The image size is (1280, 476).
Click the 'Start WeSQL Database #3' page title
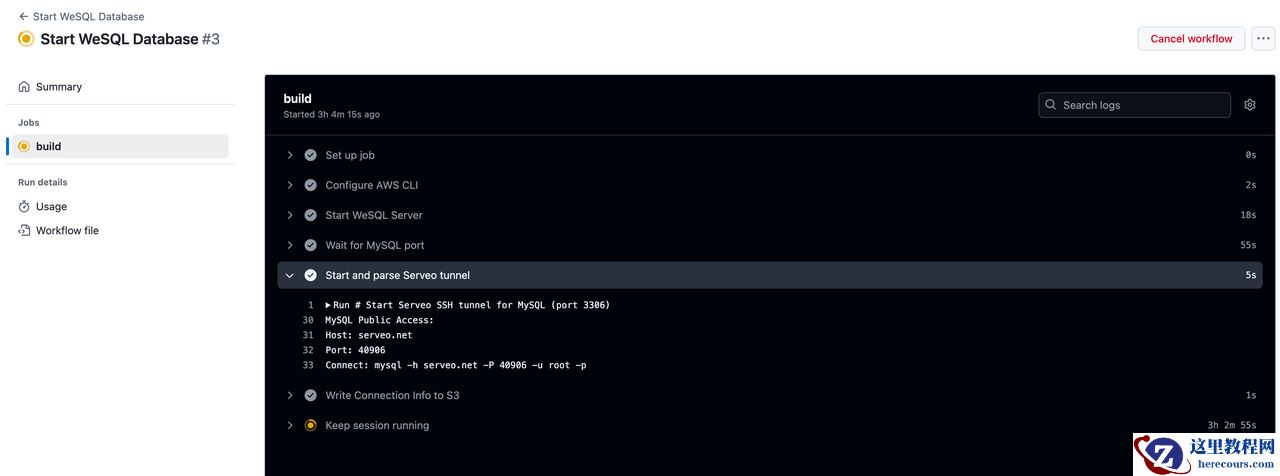[x=130, y=39]
